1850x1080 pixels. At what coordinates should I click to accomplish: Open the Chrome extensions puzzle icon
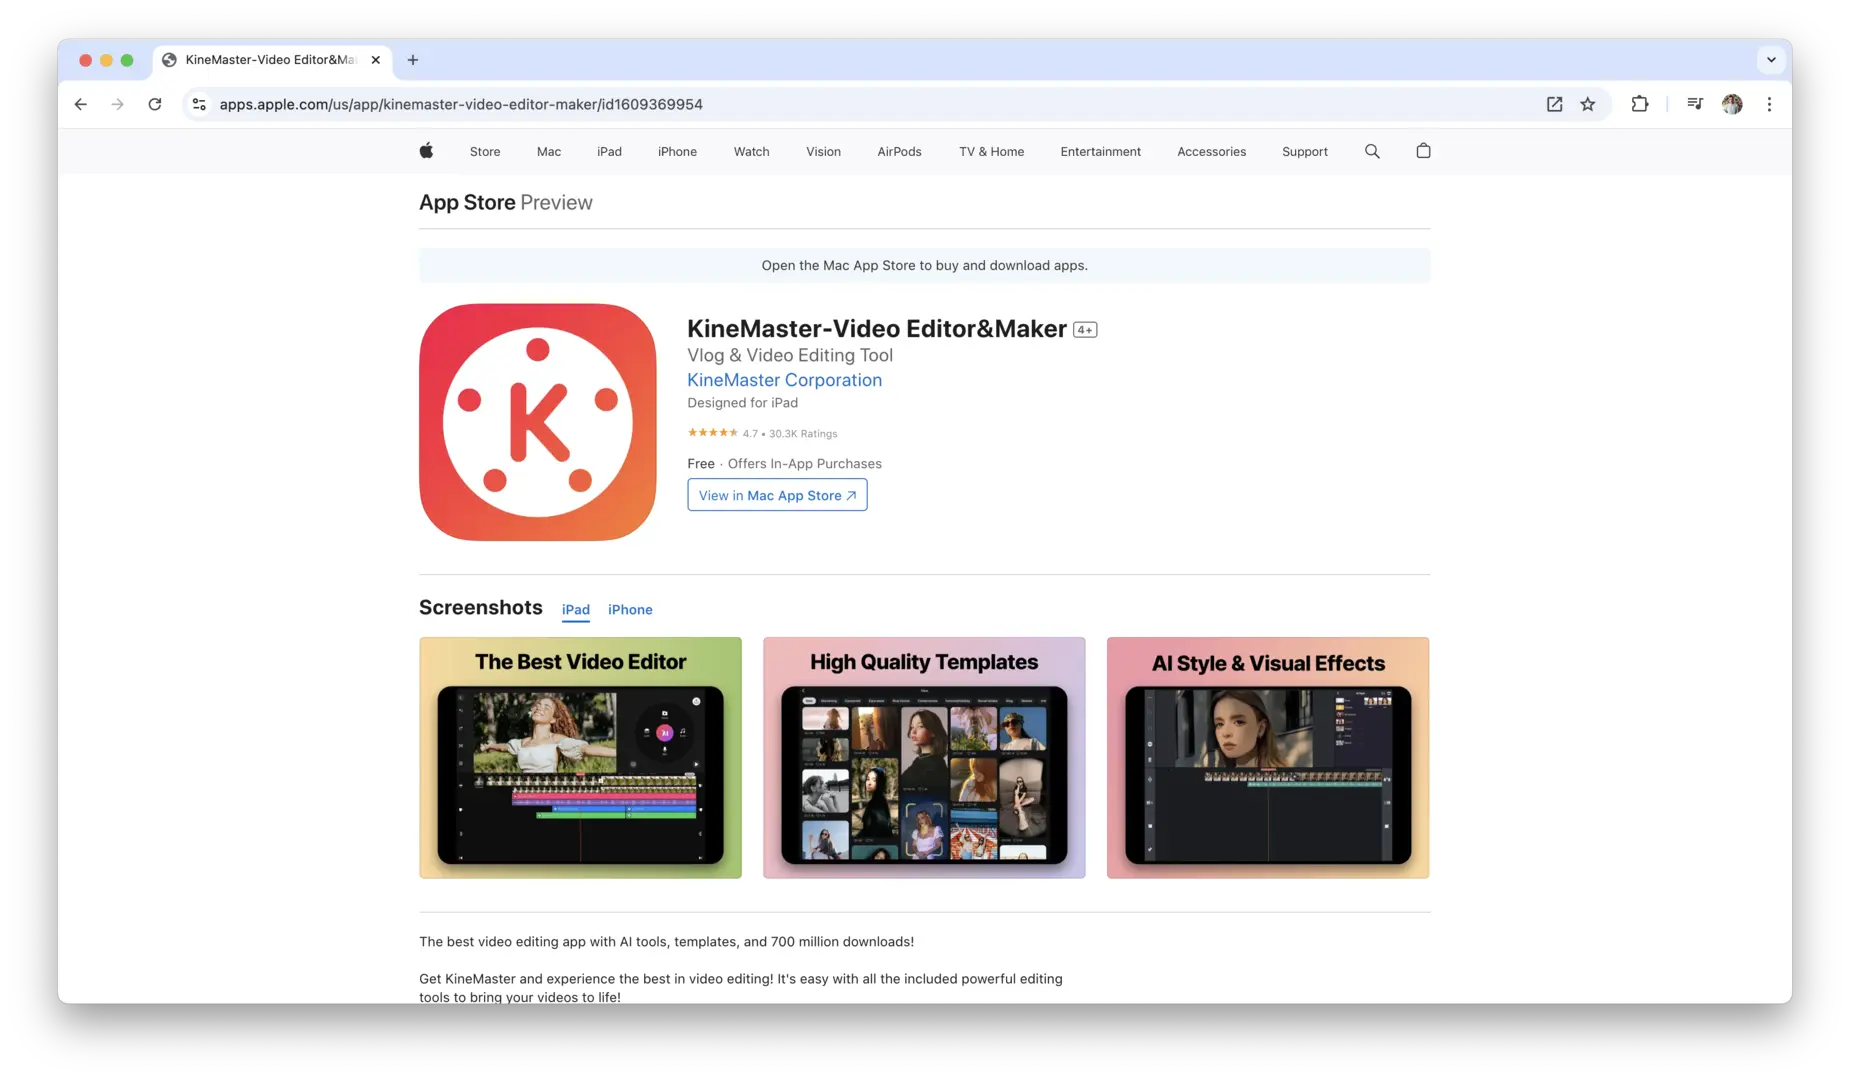1640,104
